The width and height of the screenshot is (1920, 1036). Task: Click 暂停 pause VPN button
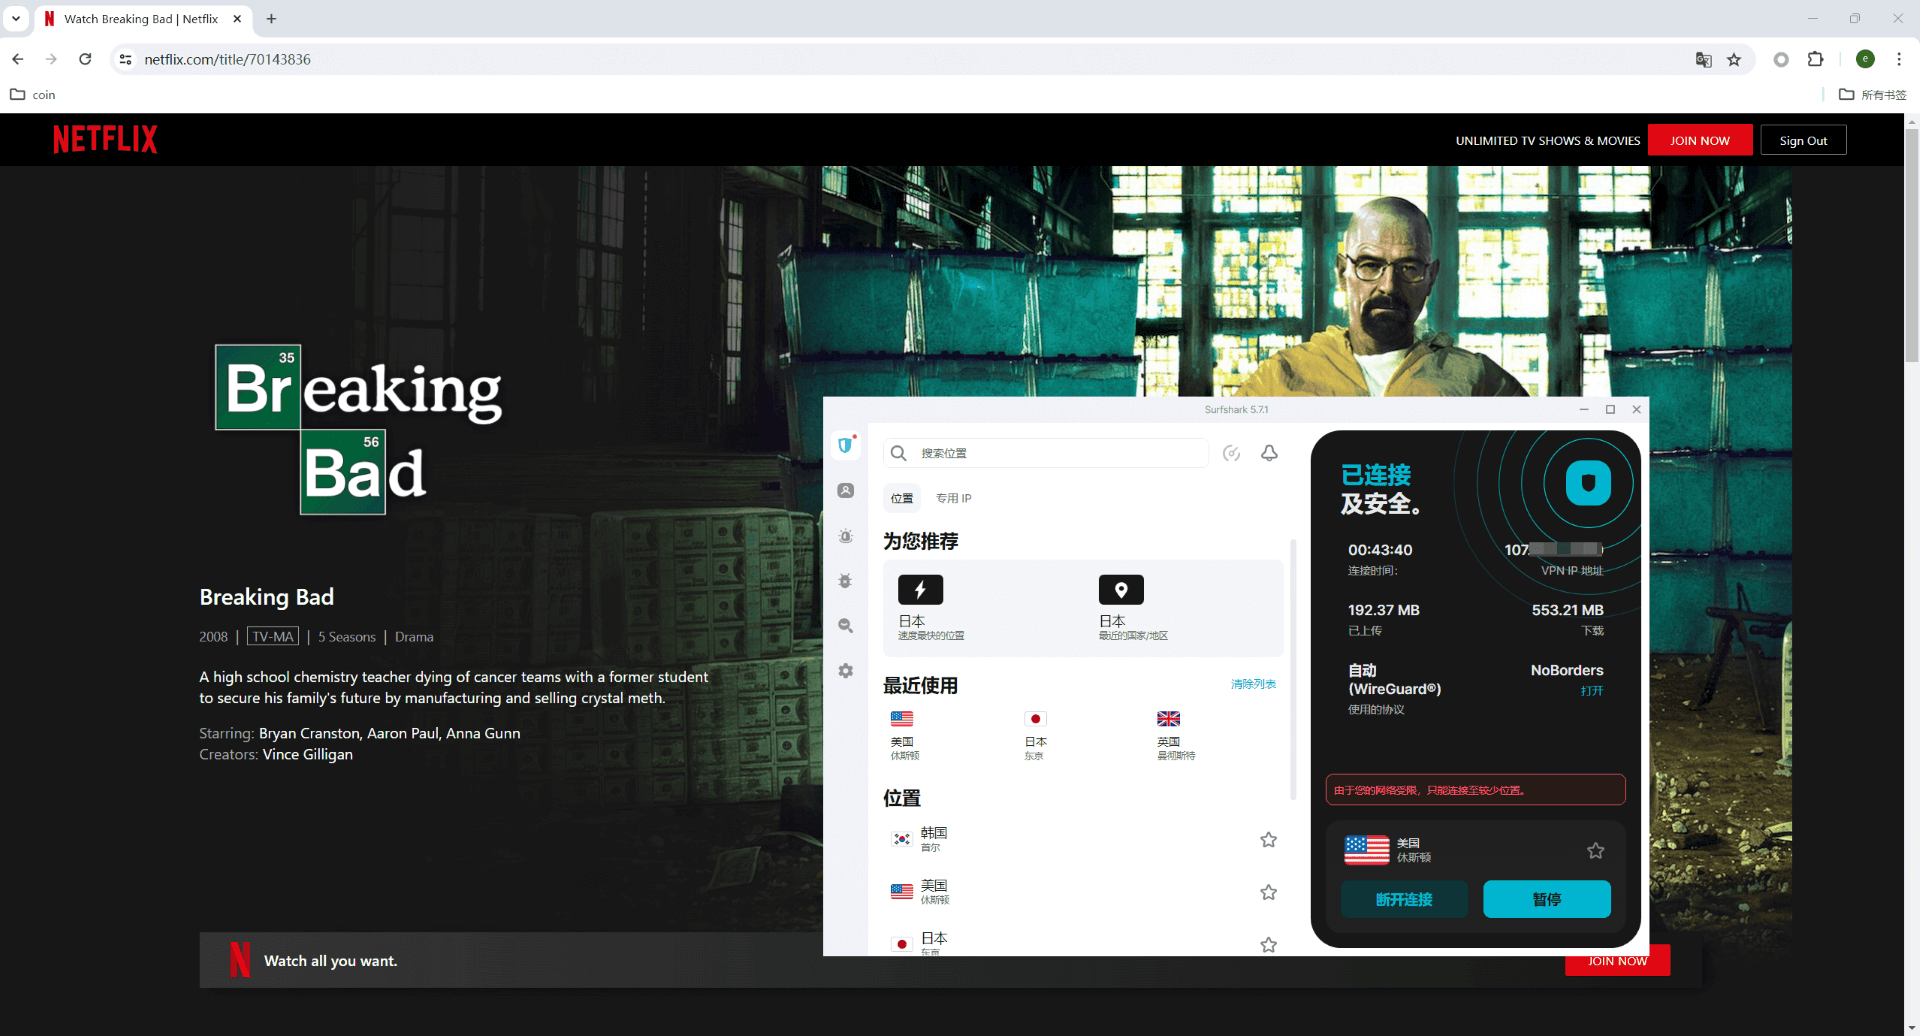coord(1547,899)
